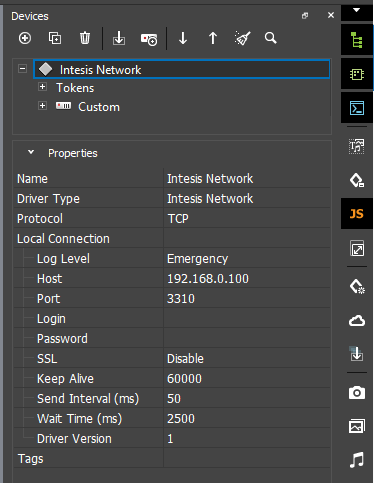Screen dimensions: 374x483
Task: Click the Keep Alive property label
Action: [65, 379]
